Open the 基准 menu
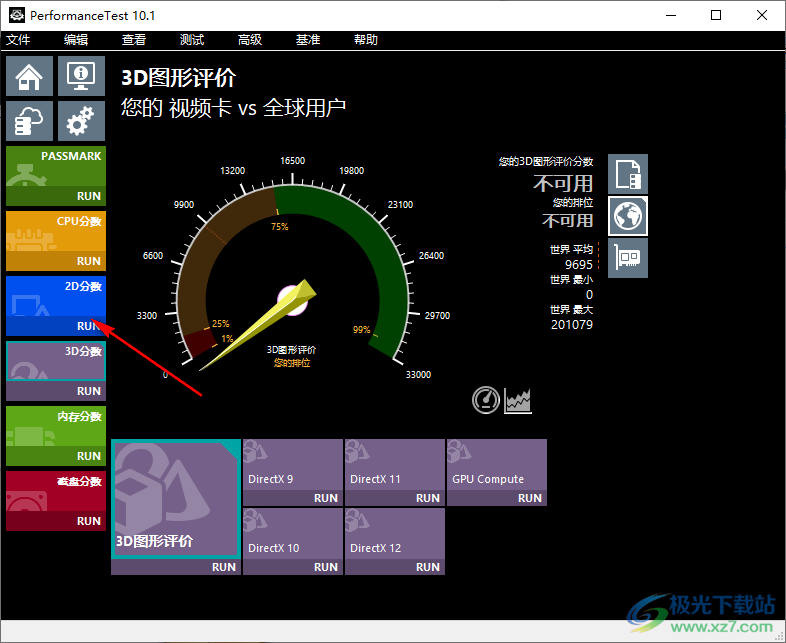786x643 pixels. [x=308, y=40]
